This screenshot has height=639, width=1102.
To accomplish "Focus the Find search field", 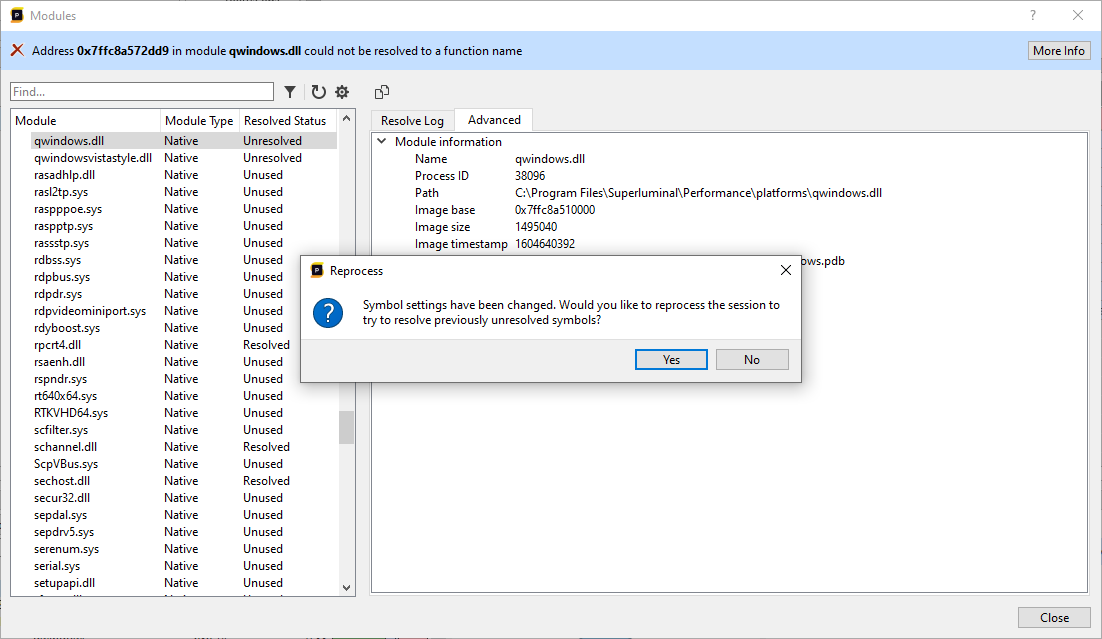I will pos(141,92).
